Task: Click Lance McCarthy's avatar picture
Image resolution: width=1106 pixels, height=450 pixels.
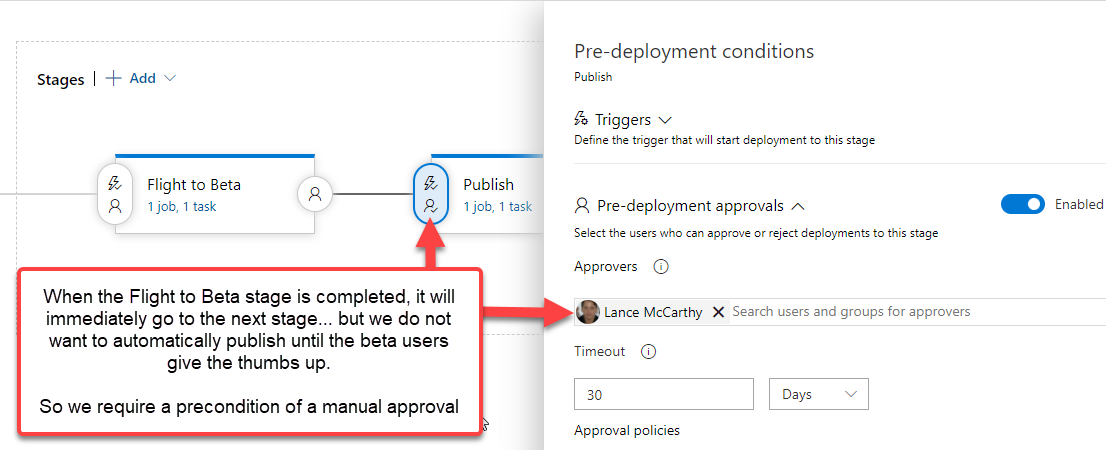Action: point(589,312)
